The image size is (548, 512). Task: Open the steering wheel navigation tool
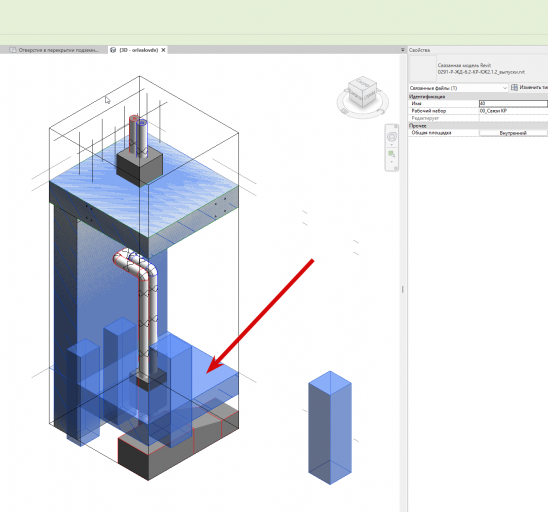coord(392,136)
